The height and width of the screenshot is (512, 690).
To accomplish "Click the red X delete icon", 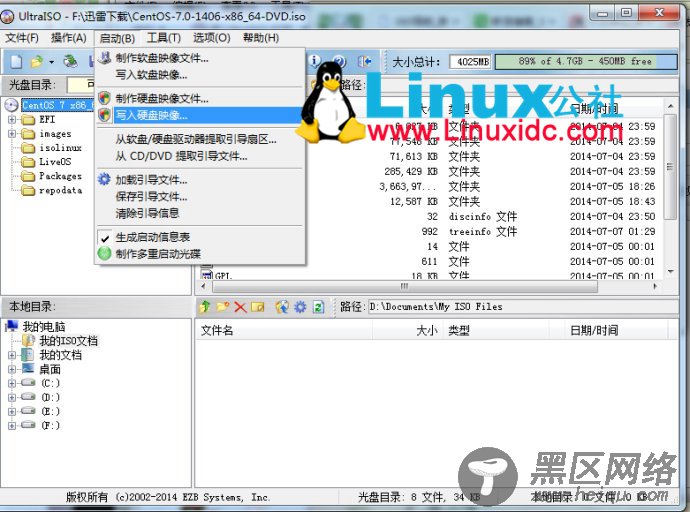I will 240,307.
